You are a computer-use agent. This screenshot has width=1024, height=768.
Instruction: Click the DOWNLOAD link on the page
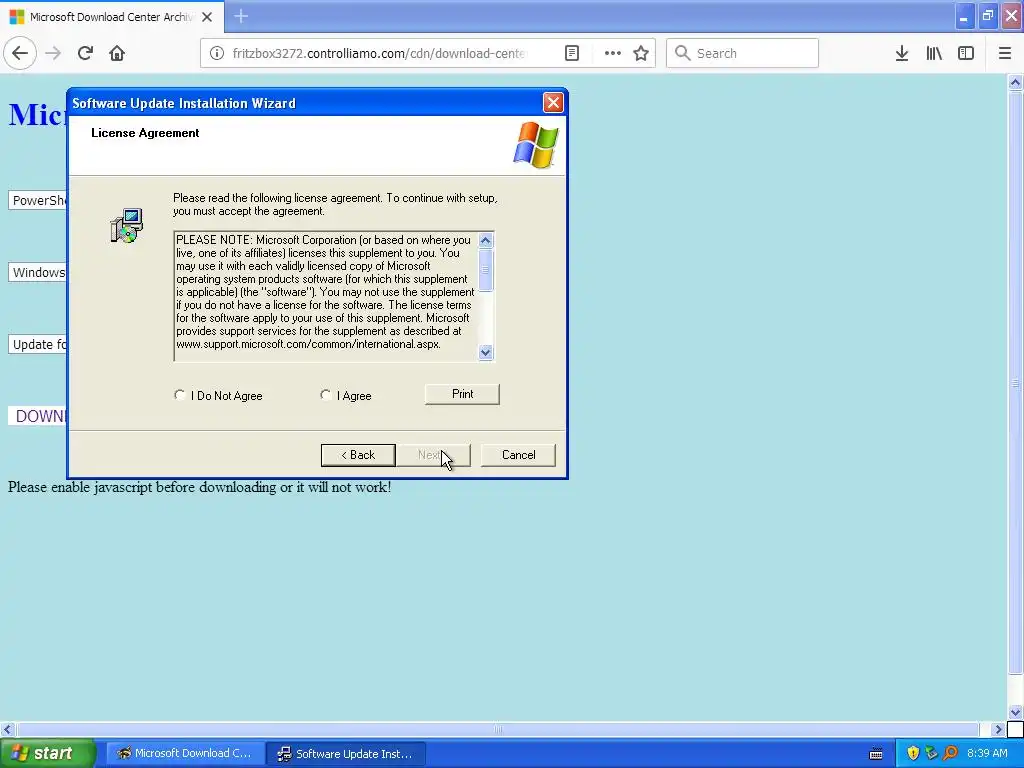(39, 416)
